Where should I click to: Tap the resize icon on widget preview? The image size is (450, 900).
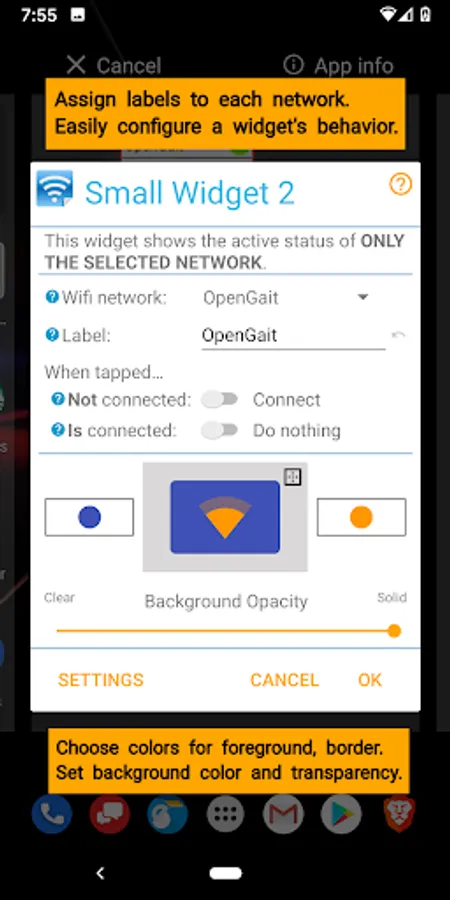point(293,476)
